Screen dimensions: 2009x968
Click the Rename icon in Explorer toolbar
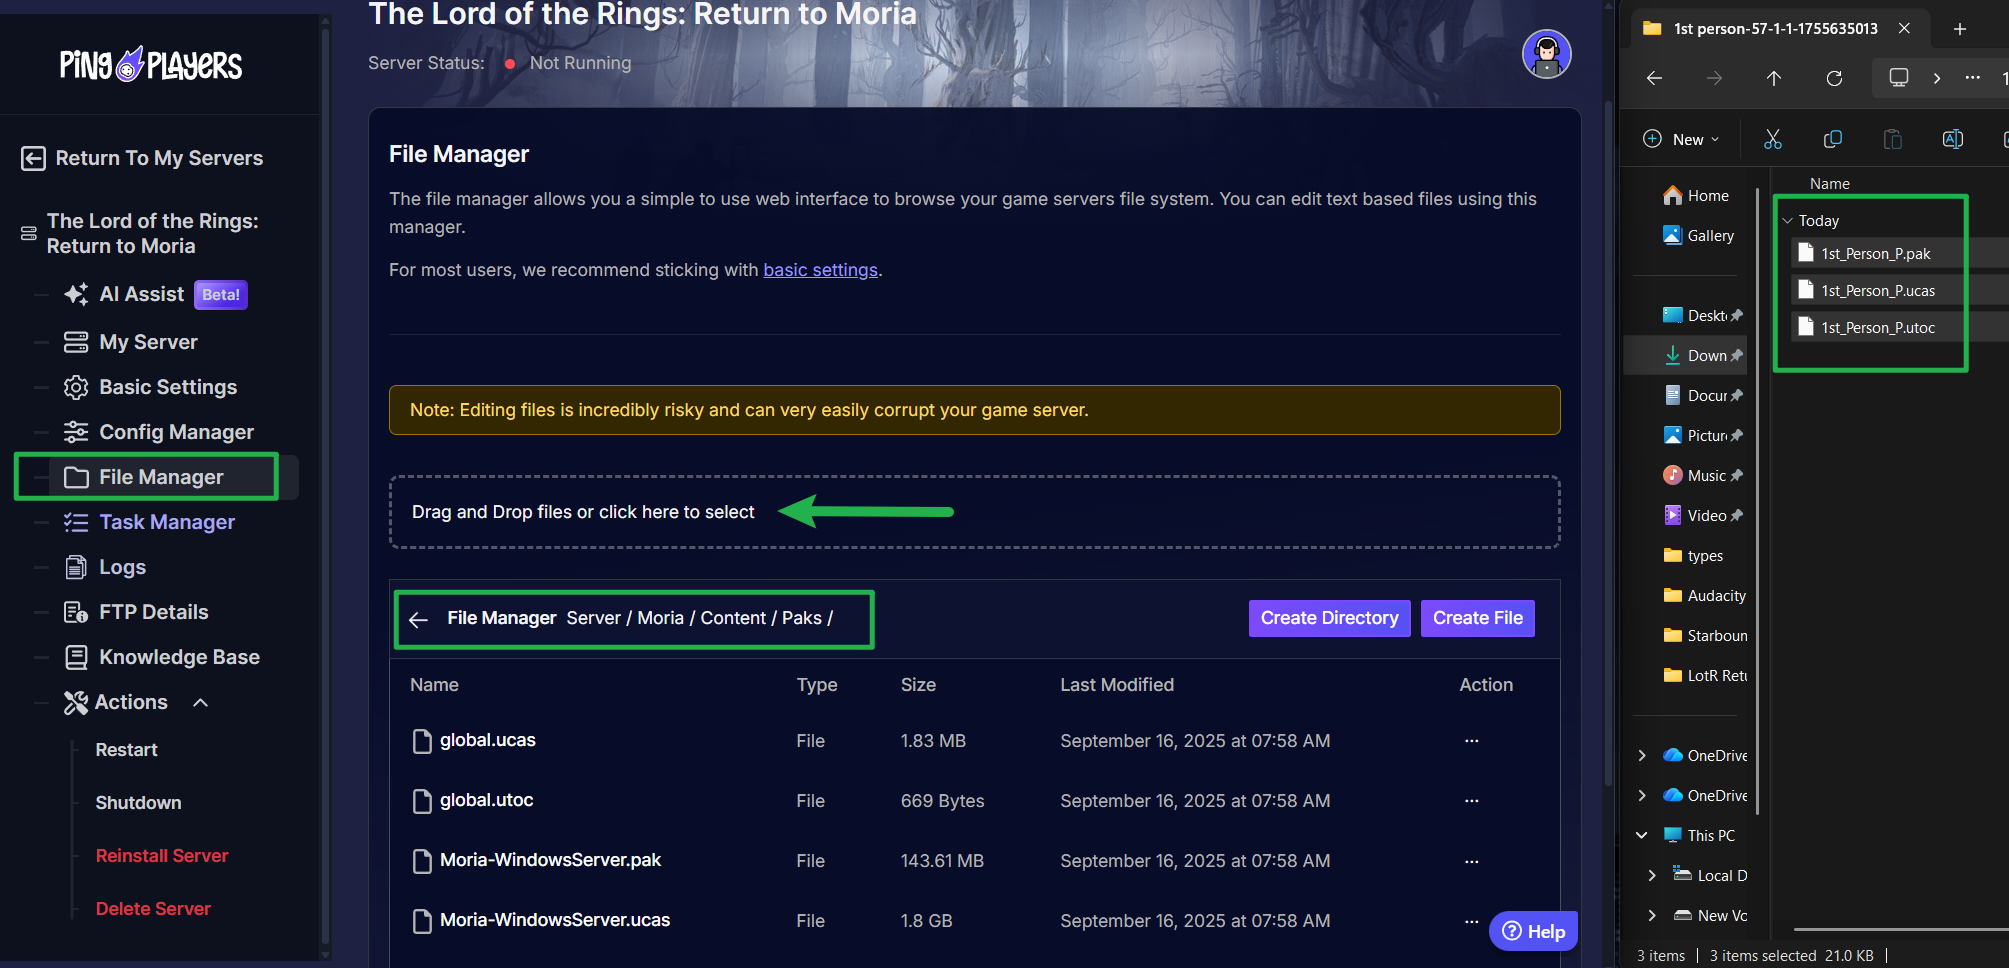(x=1952, y=140)
